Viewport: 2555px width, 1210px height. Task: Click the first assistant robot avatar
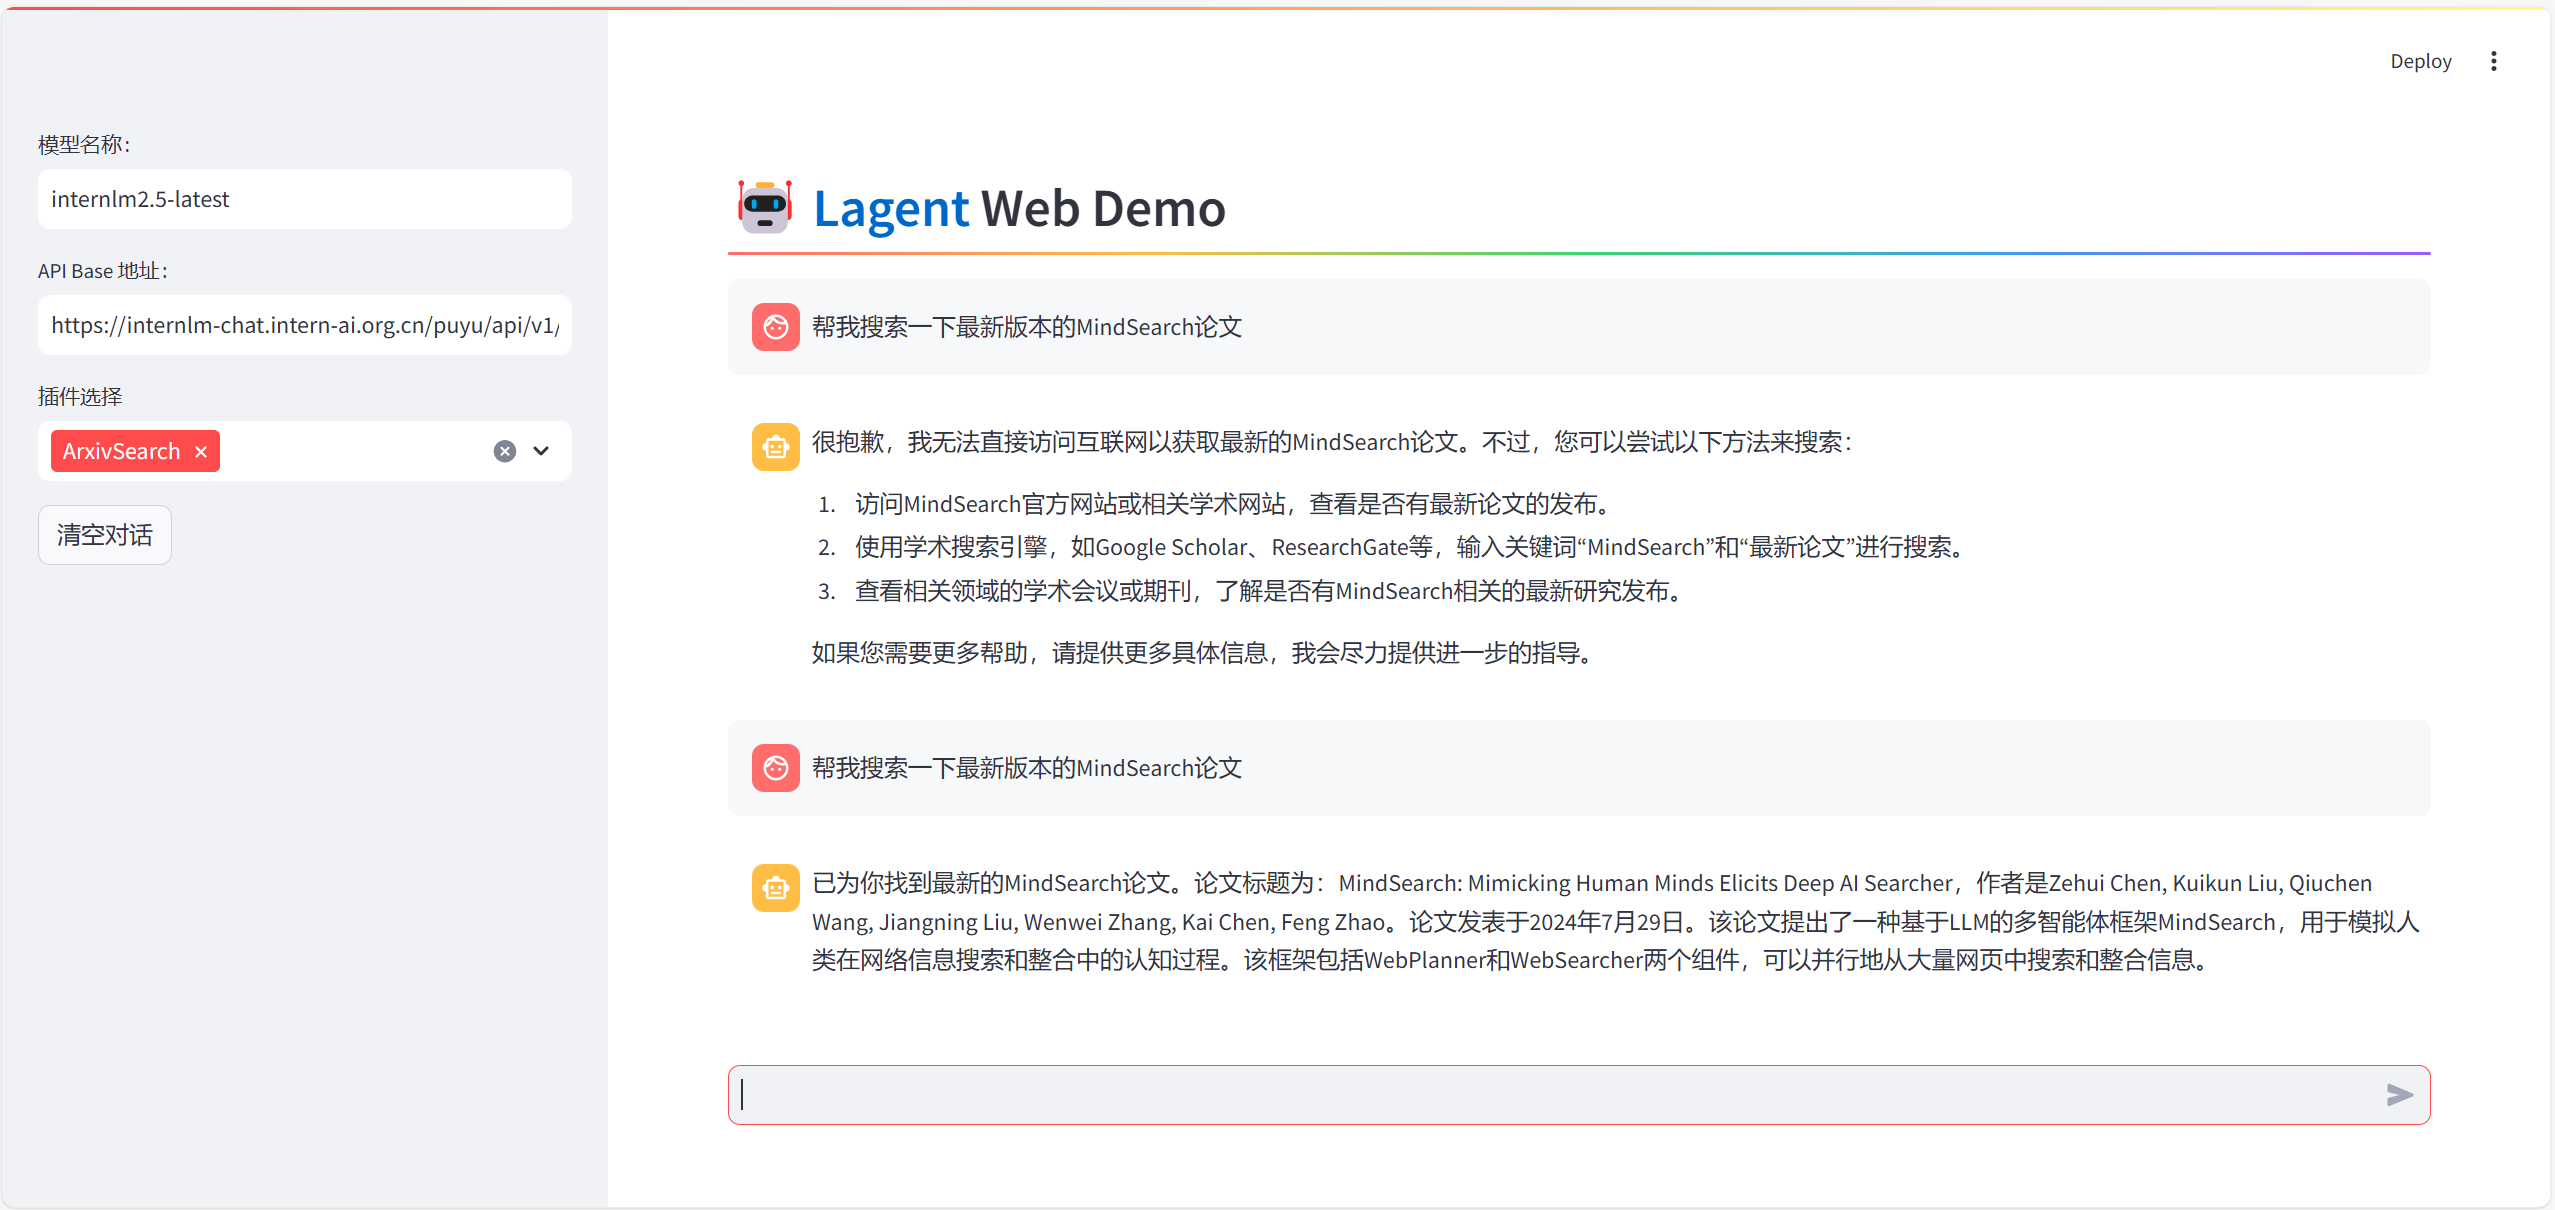click(x=775, y=447)
